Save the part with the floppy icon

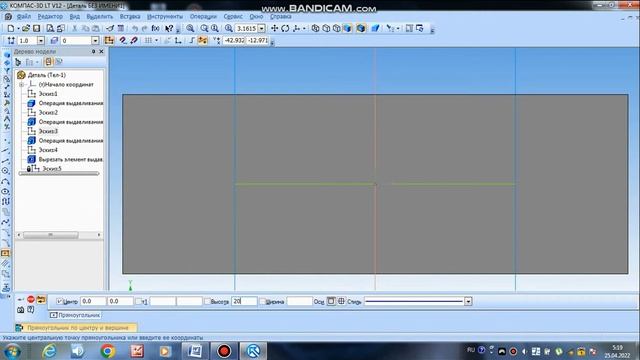[37, 28]
